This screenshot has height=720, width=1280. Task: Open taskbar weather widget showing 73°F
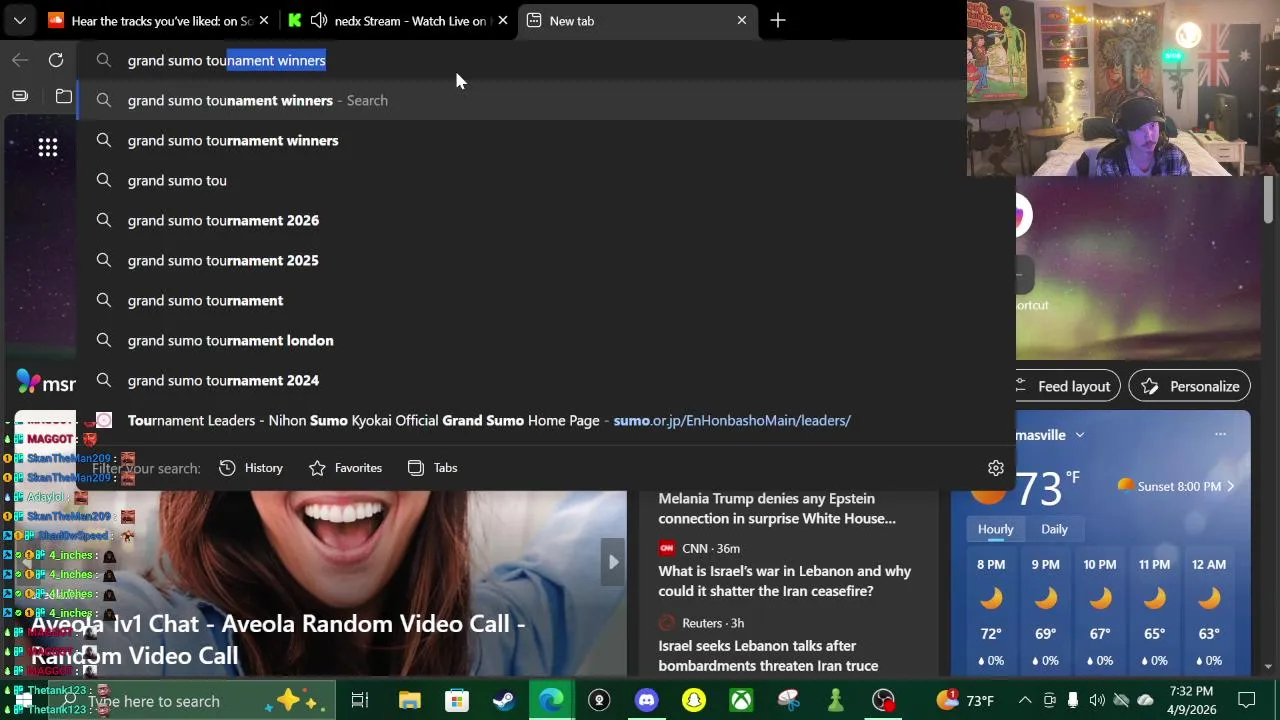click(965, 701)
